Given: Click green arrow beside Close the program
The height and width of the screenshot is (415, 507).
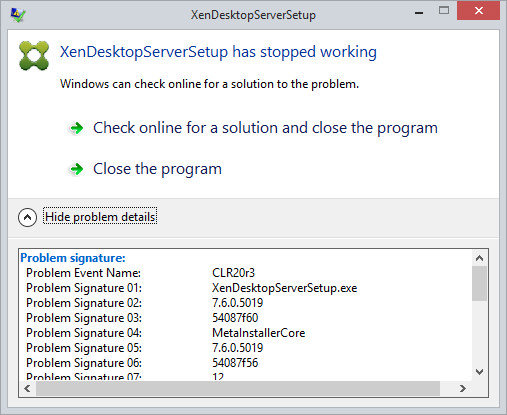Looking at the screenshot, I should (76, 169).
